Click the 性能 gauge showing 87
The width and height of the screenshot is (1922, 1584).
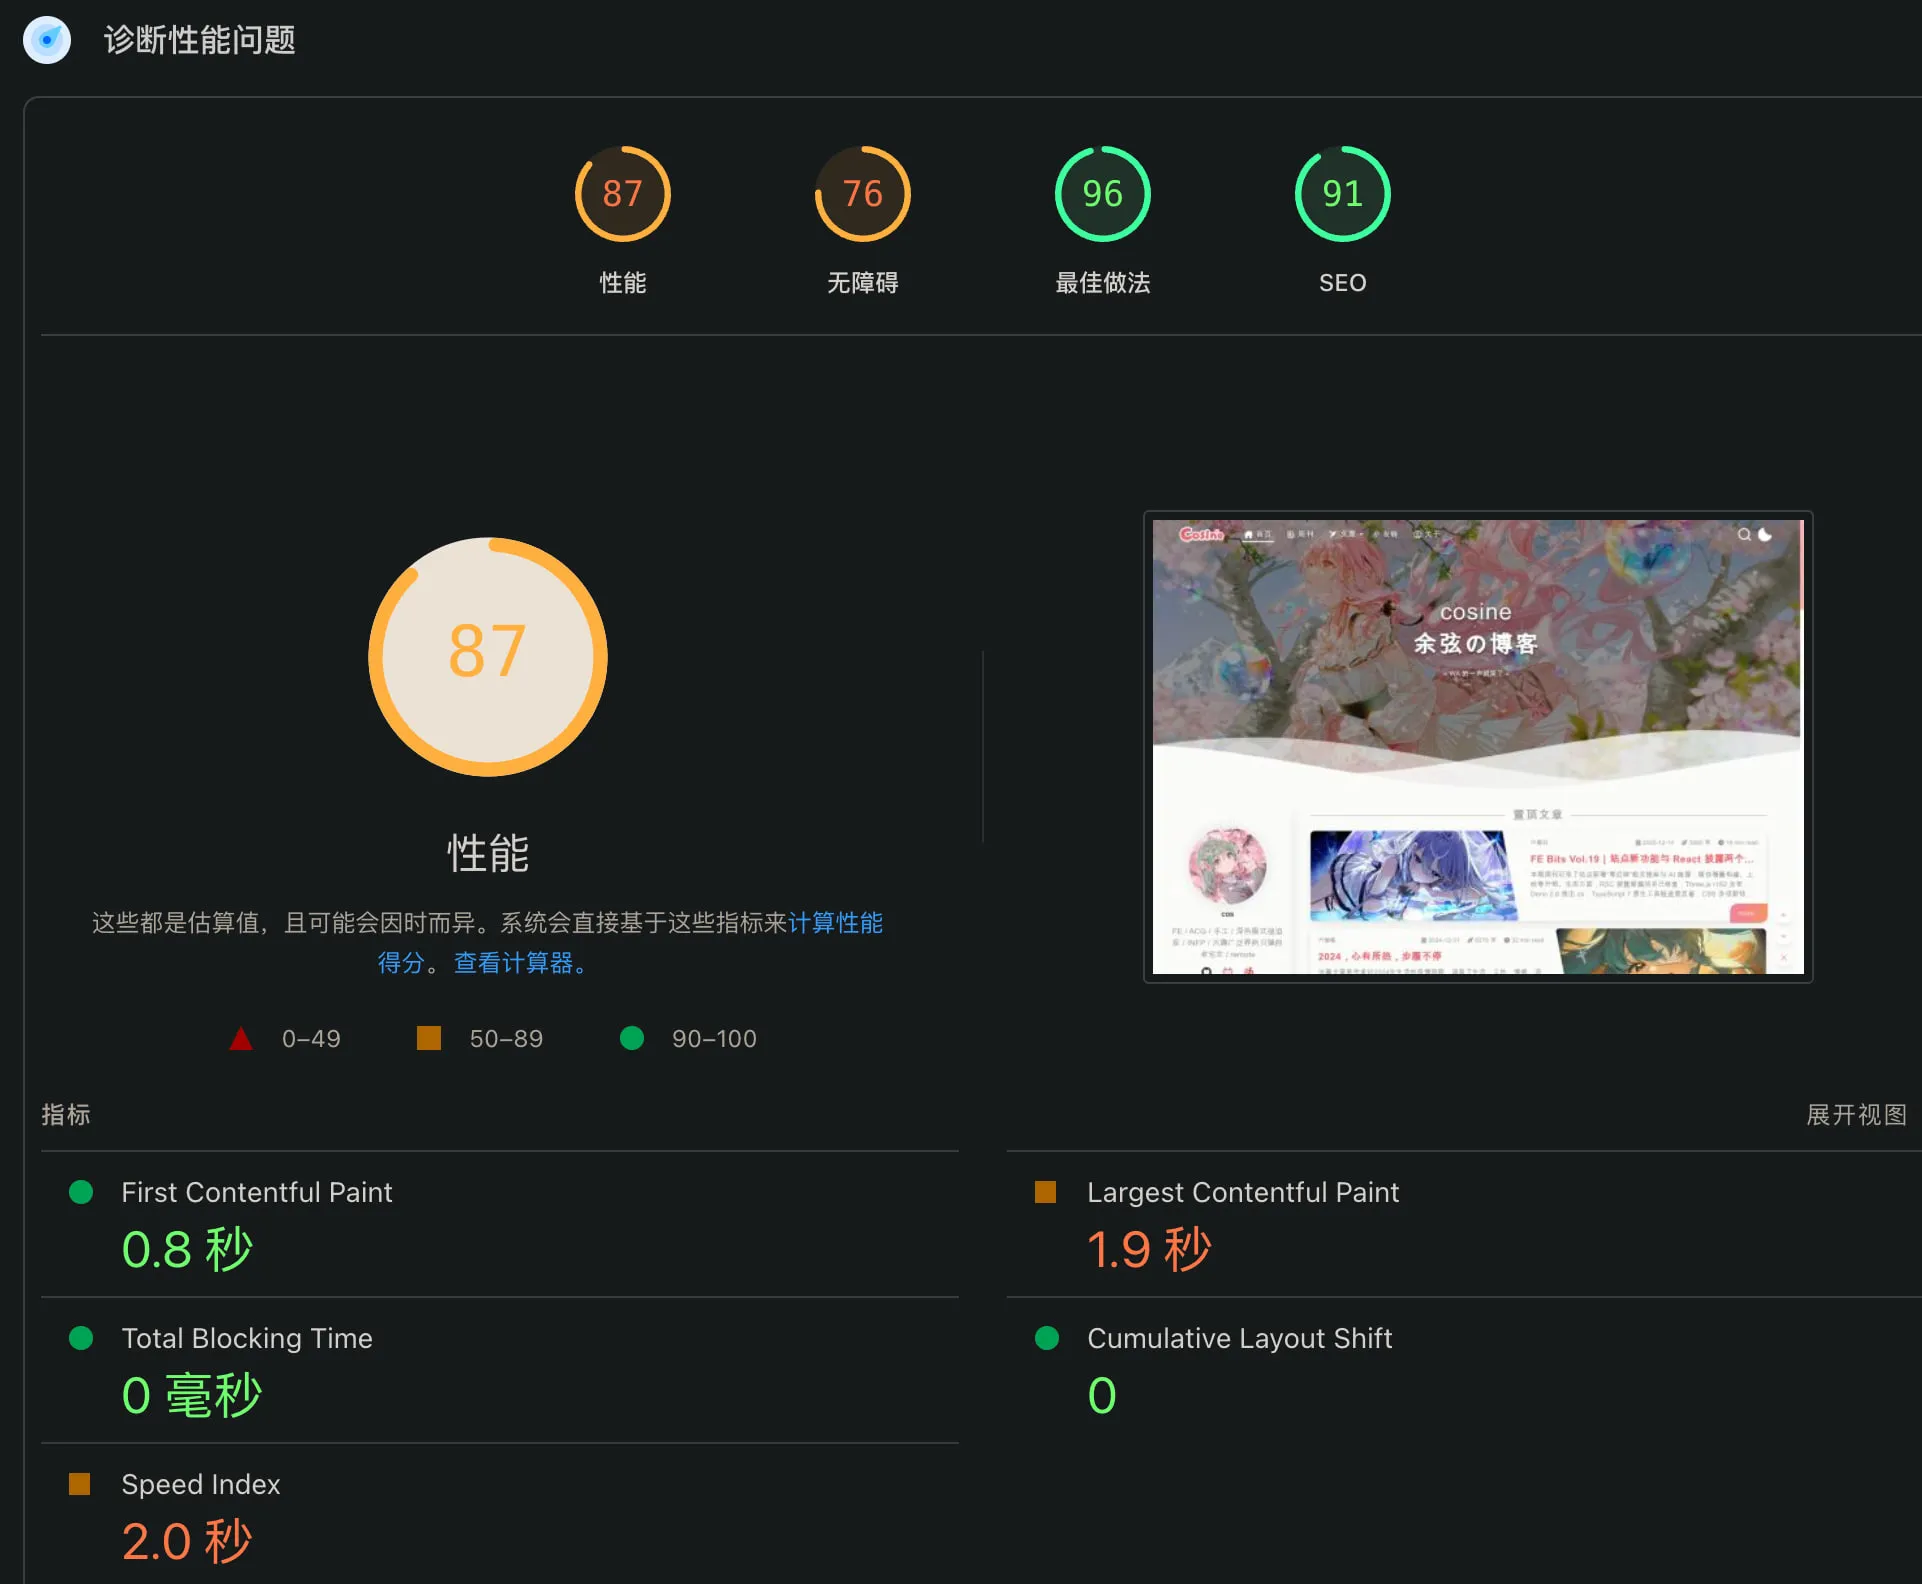pyautogui.click(x=622, y=193)
